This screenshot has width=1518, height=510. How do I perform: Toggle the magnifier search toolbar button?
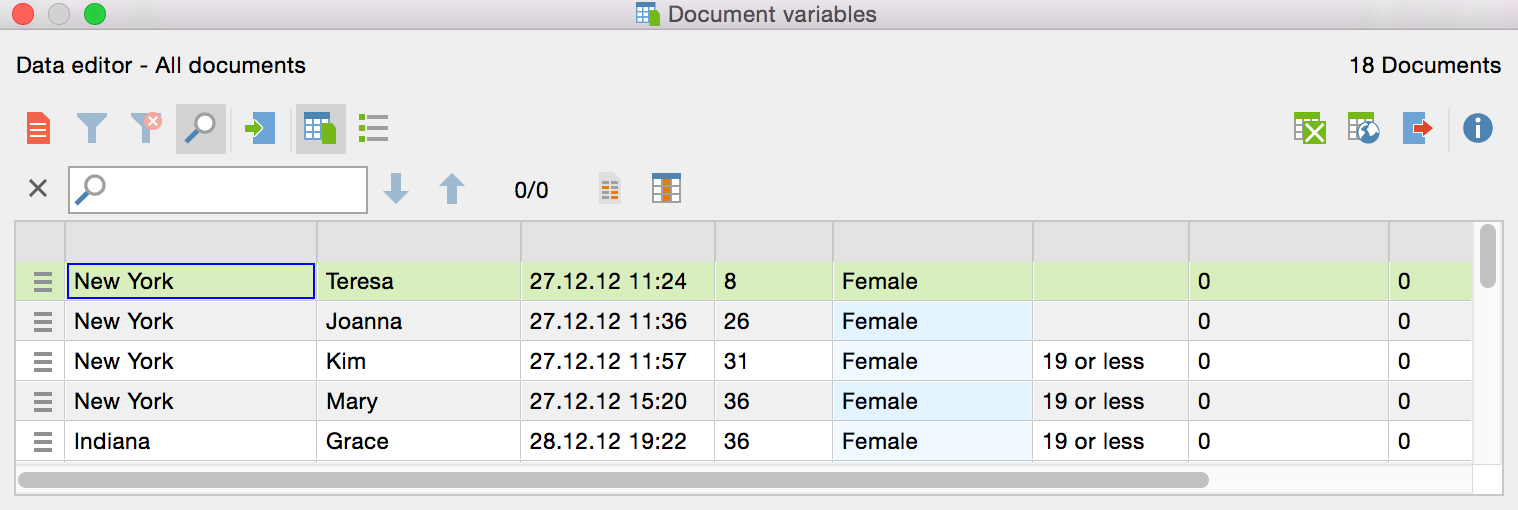pyautogui.click(x=201, y=129)
